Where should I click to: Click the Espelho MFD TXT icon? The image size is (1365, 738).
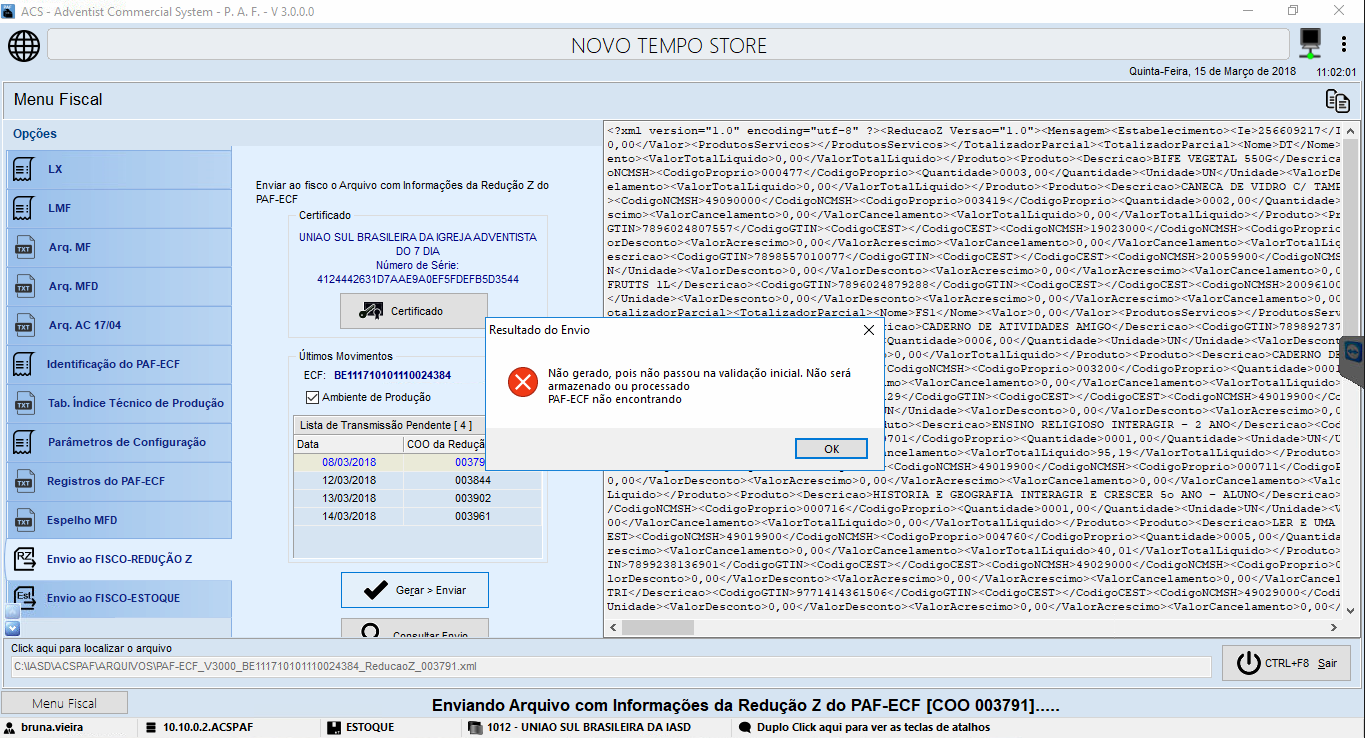tap(24, 521)
